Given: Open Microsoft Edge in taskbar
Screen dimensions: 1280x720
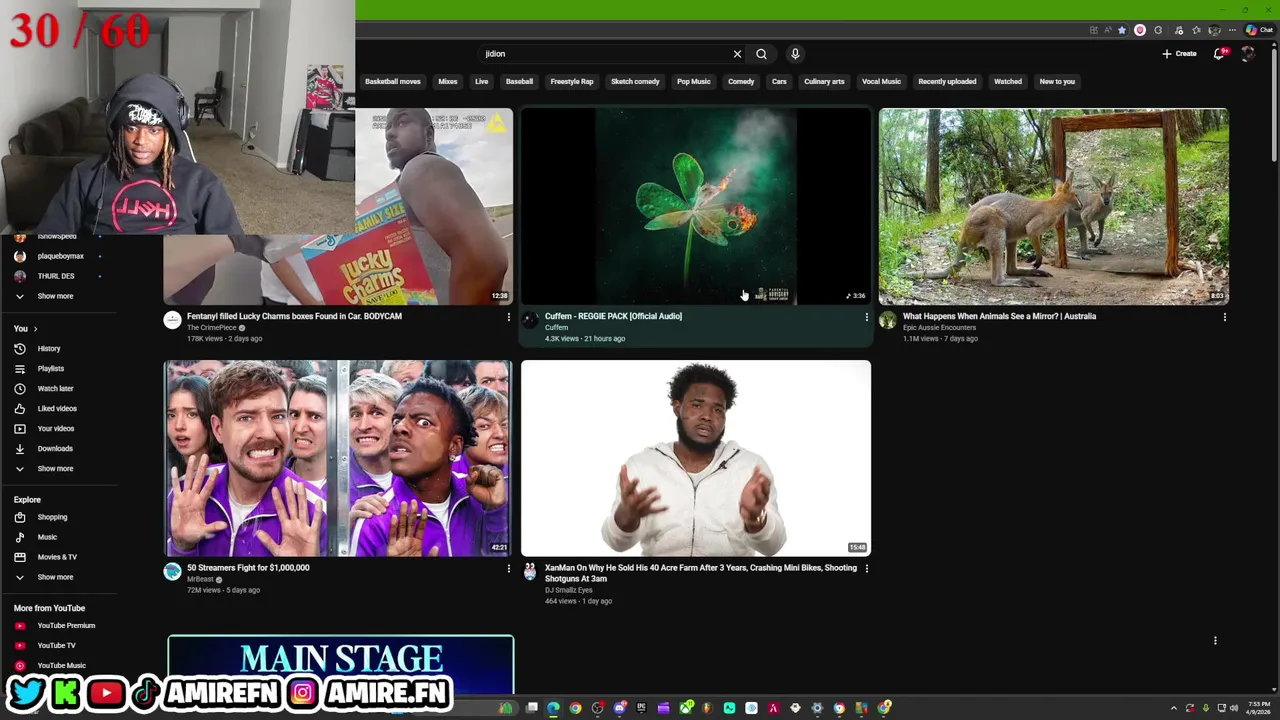Looking at the screenshot, I should (553, 708).
